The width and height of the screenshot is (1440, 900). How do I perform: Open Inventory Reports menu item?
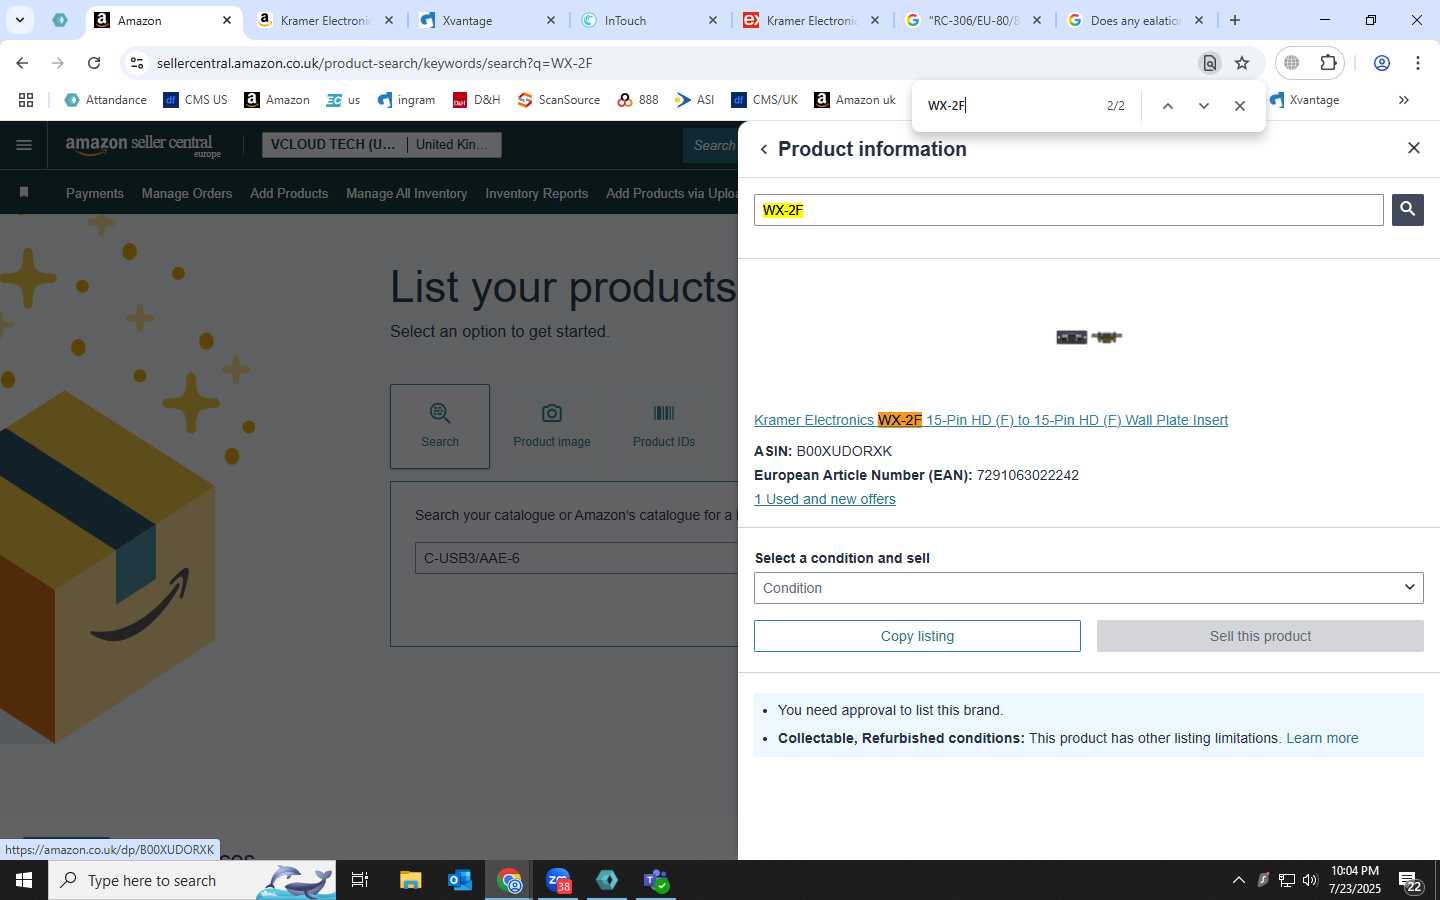click(x=537, y=193)
